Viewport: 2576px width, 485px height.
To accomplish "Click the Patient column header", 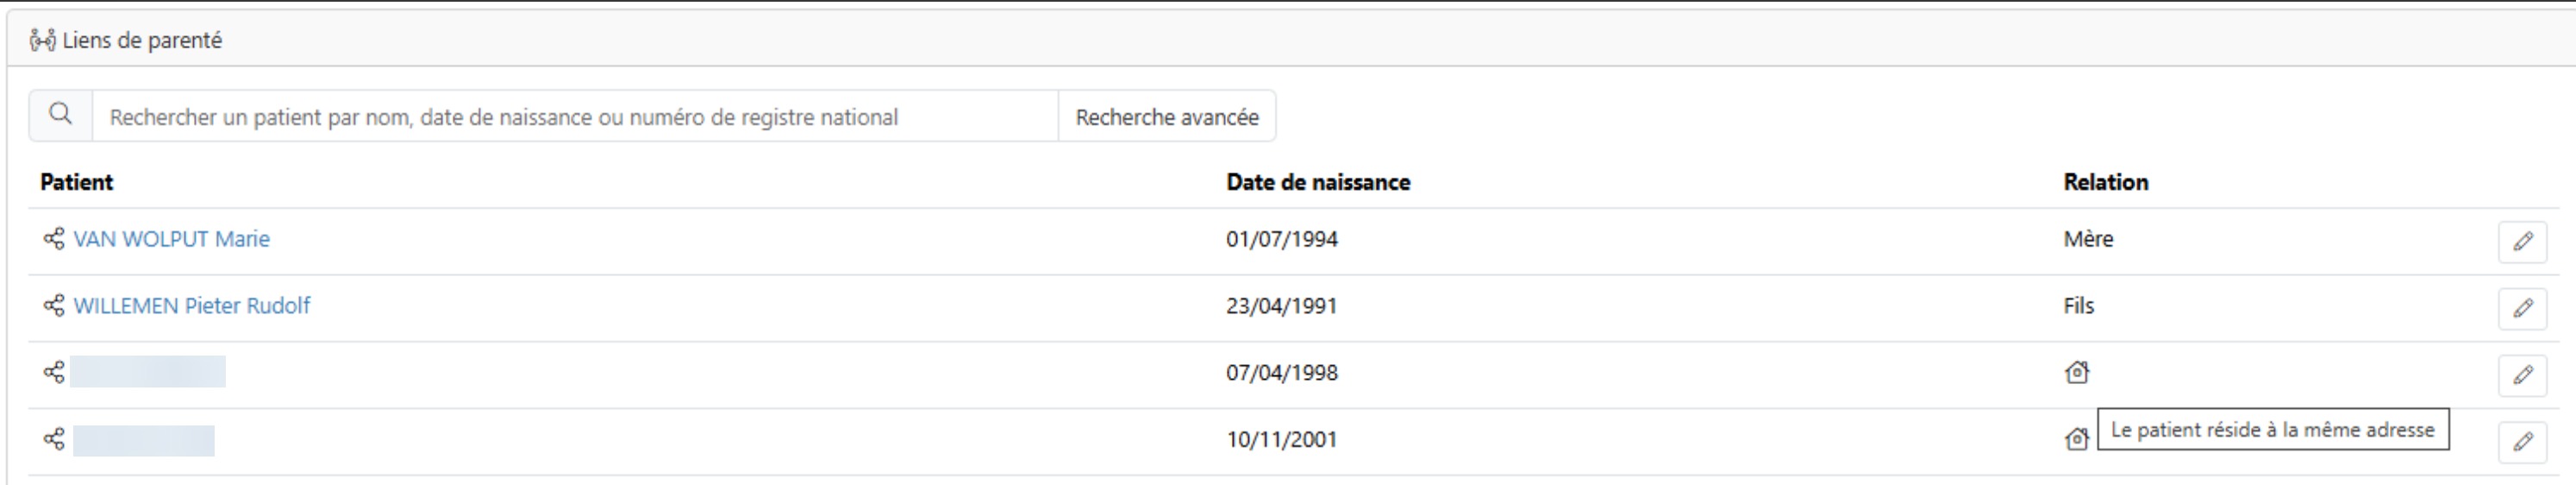I will [76, 182].
